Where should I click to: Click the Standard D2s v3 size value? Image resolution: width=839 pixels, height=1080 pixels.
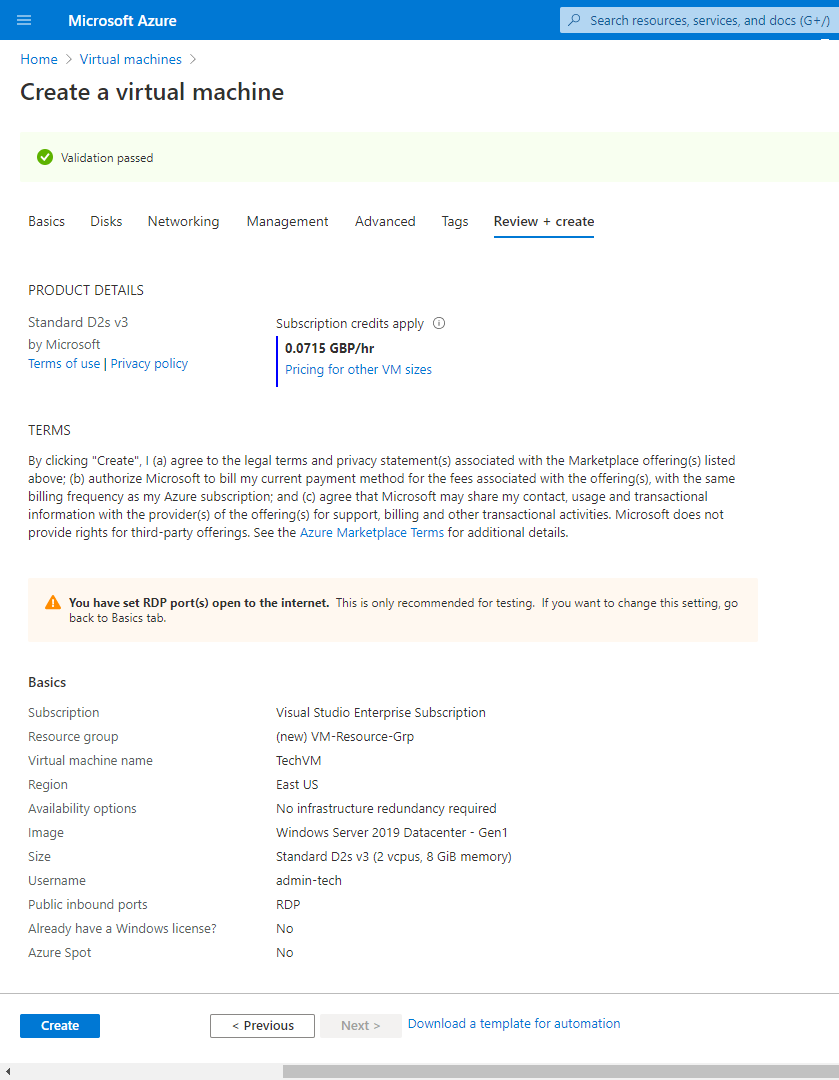coord(394,856)
